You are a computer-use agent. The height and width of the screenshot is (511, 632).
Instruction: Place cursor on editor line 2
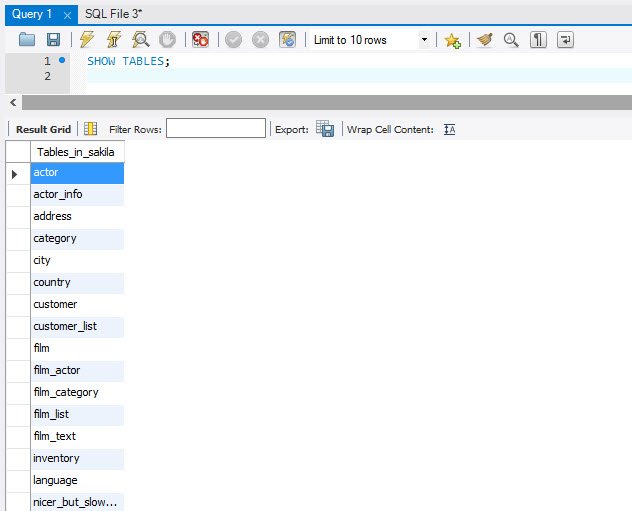pyautogui.click(x=359, y=76)
